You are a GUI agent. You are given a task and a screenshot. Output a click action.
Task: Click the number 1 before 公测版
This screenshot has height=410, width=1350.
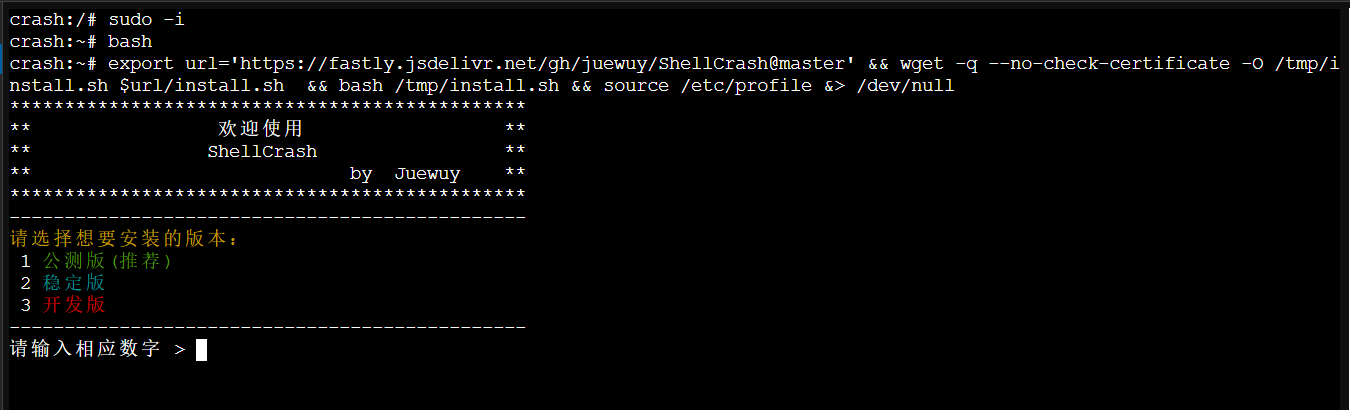(25, 261)
